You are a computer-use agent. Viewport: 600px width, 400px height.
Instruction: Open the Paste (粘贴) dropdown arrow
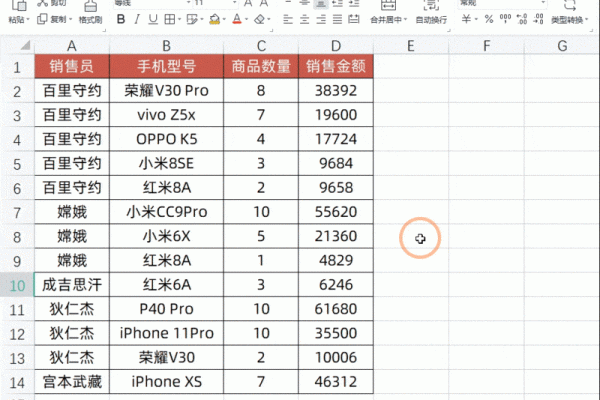click(28, 20)
